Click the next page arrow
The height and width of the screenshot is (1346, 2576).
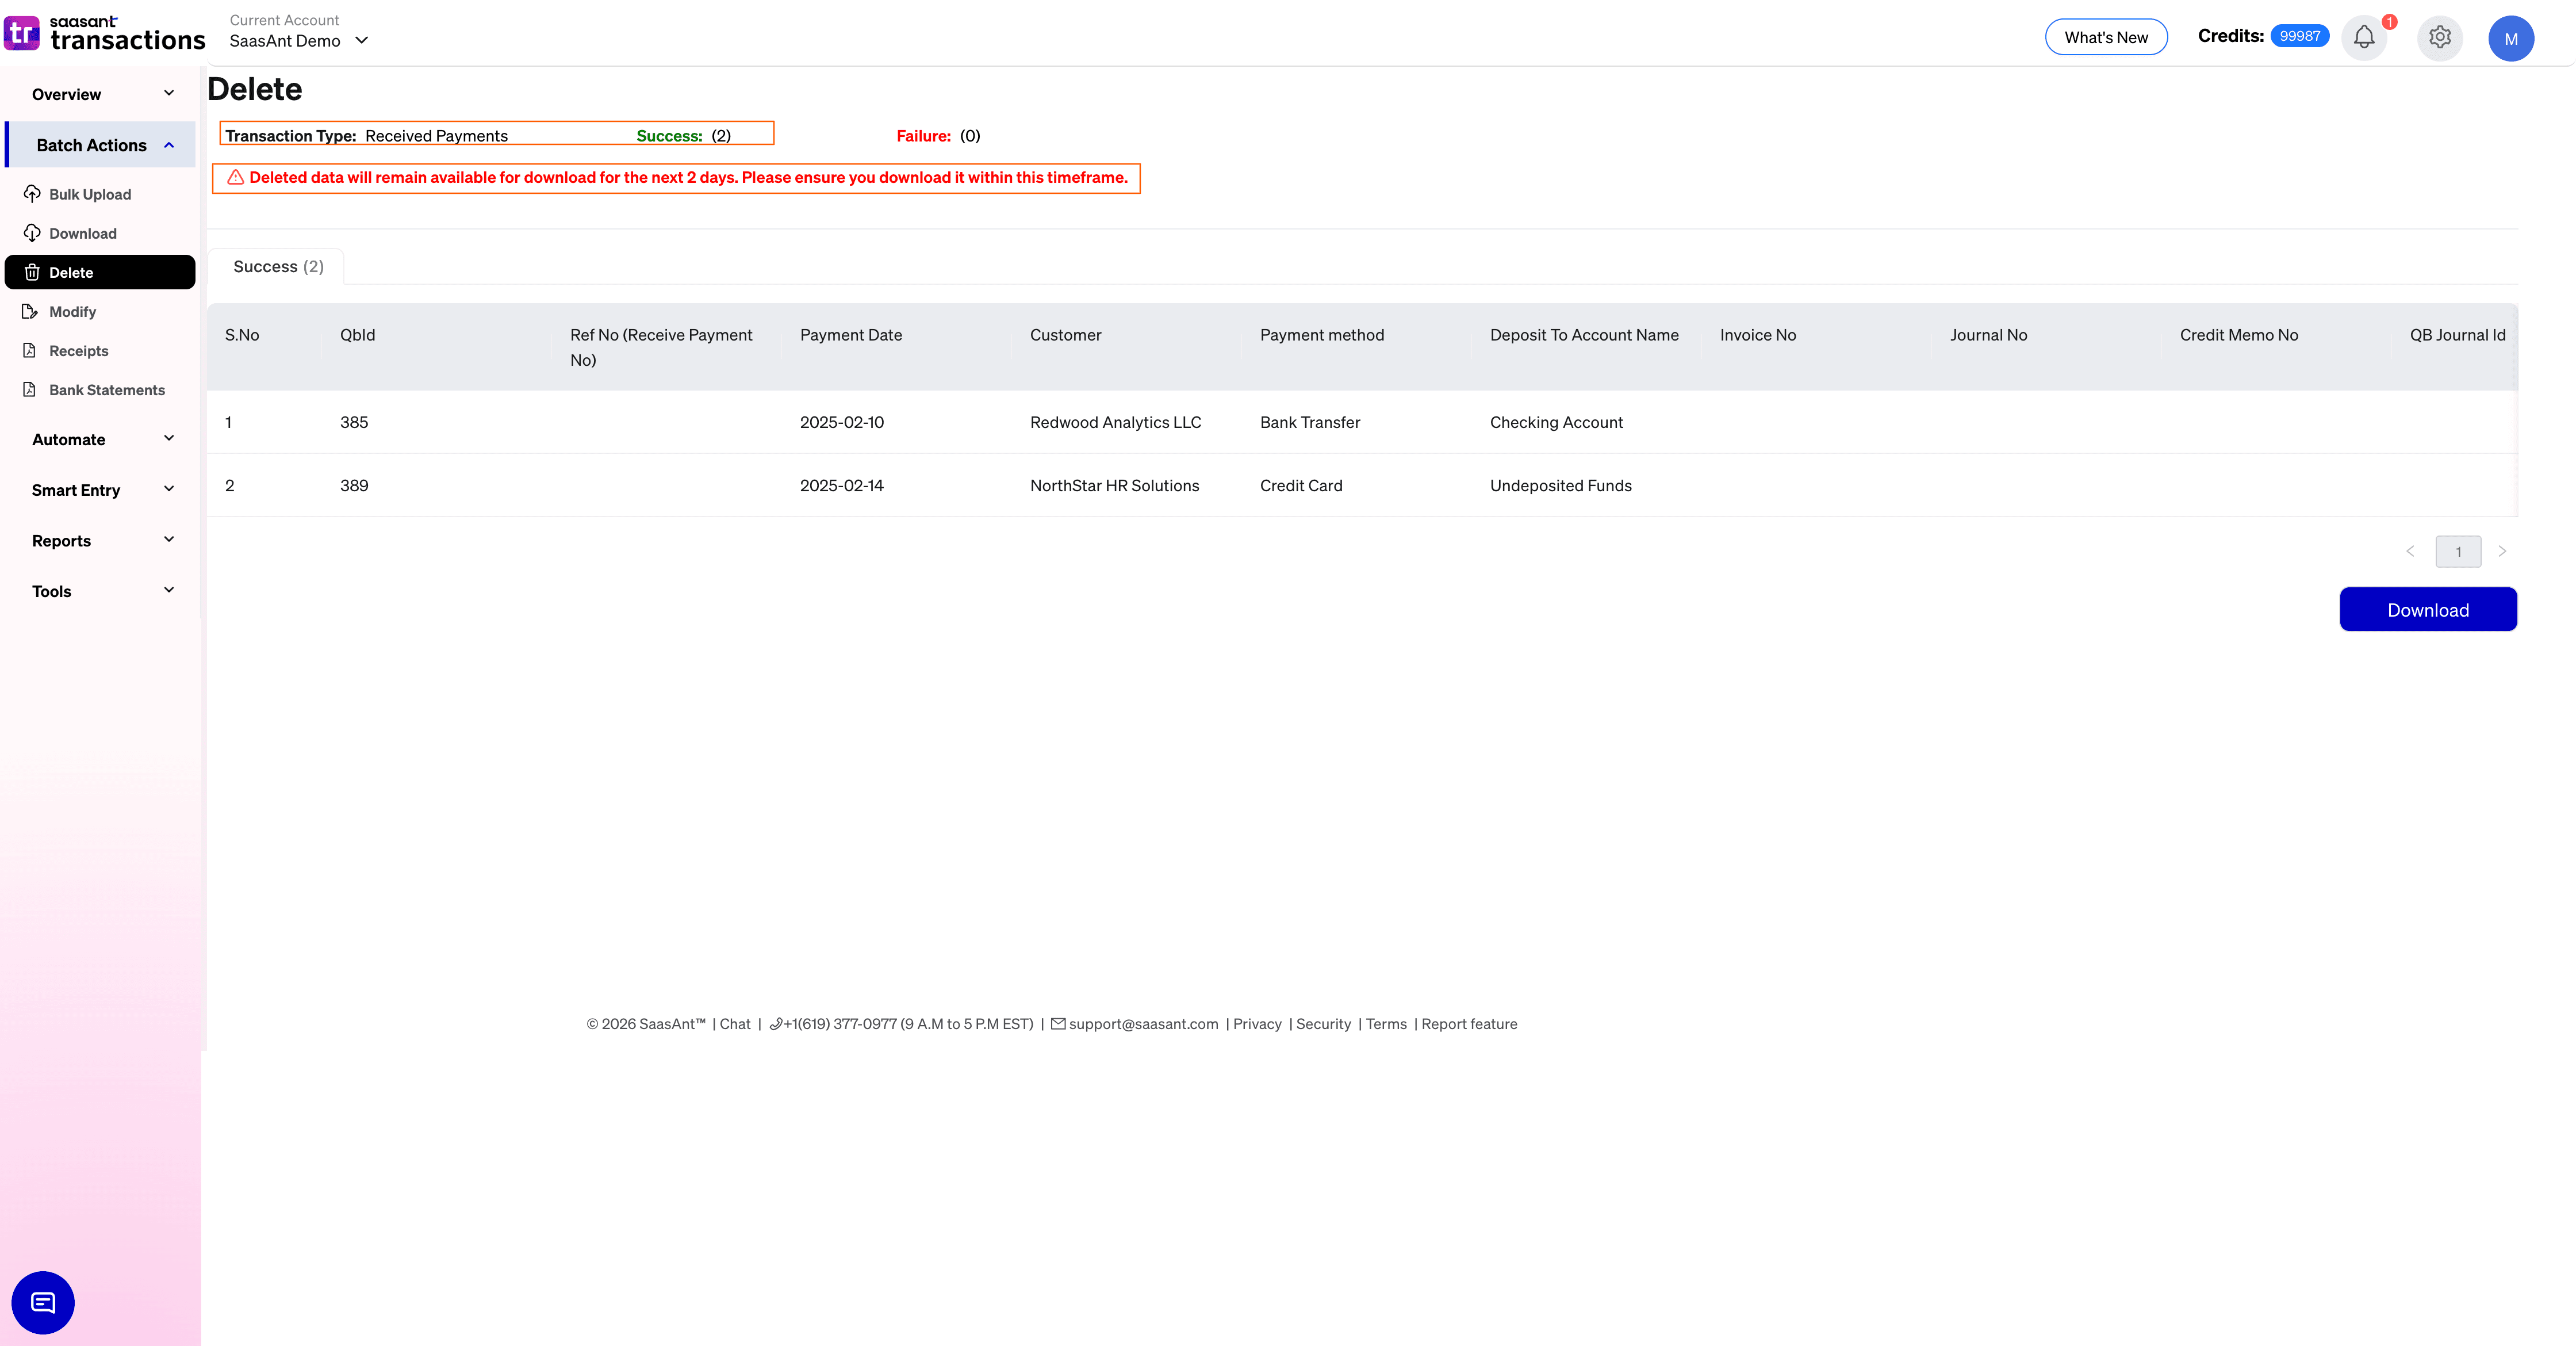click(x=2503, y=551)
